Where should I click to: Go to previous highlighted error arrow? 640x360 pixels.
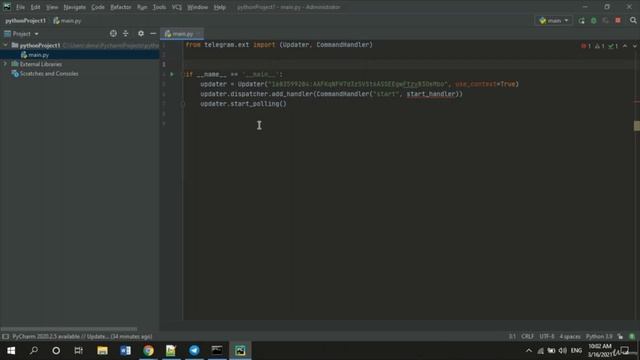click(x=625, y=46)
